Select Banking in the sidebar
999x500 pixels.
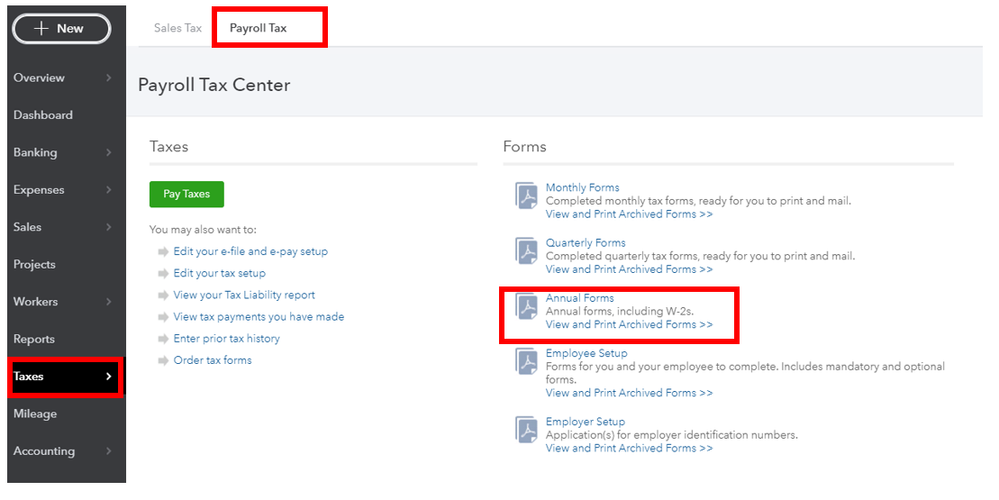tap(35, 152)
